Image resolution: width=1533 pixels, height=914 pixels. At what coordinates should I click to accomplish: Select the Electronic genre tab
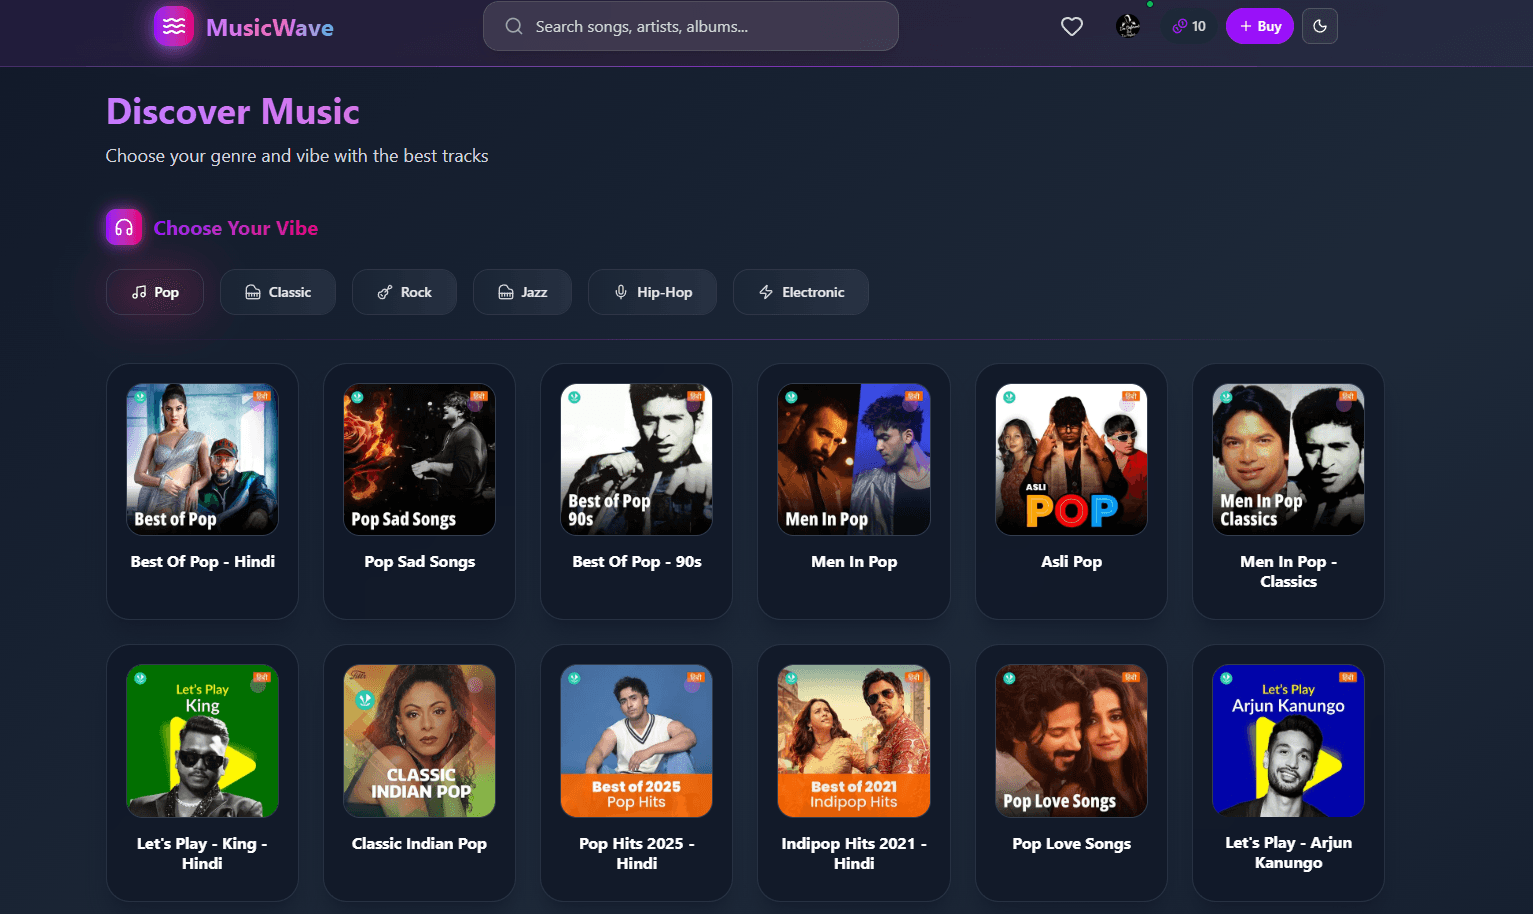[801, 292]
